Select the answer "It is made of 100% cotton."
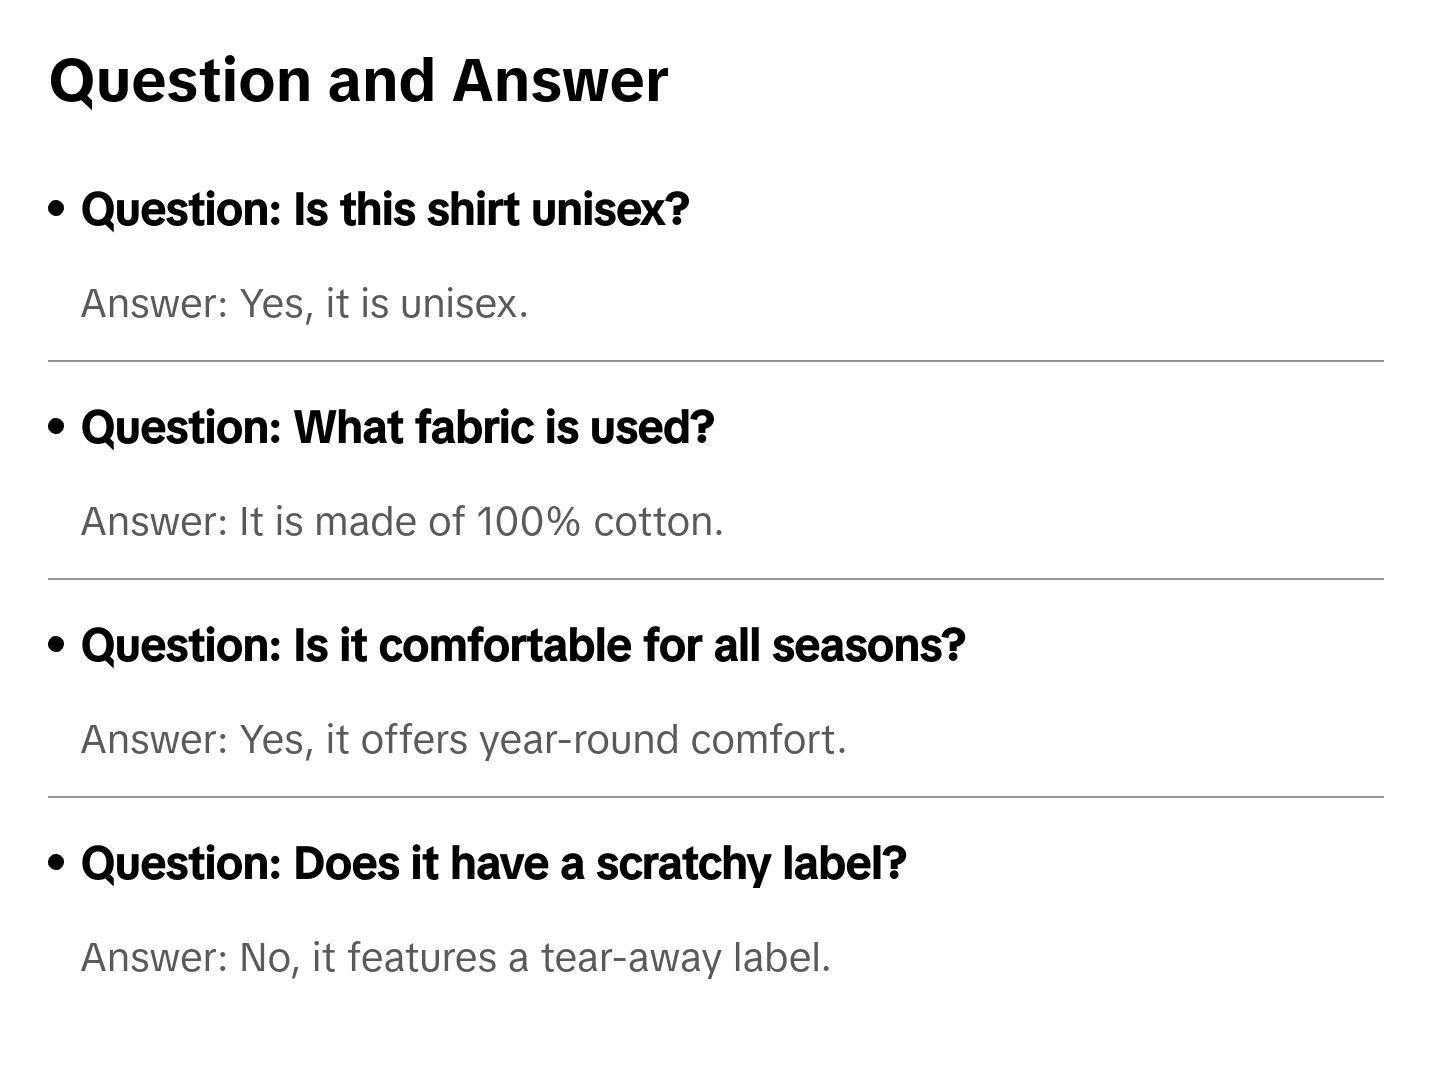The height and width of the screenshot is (1072, 1432). click(401, 522)
